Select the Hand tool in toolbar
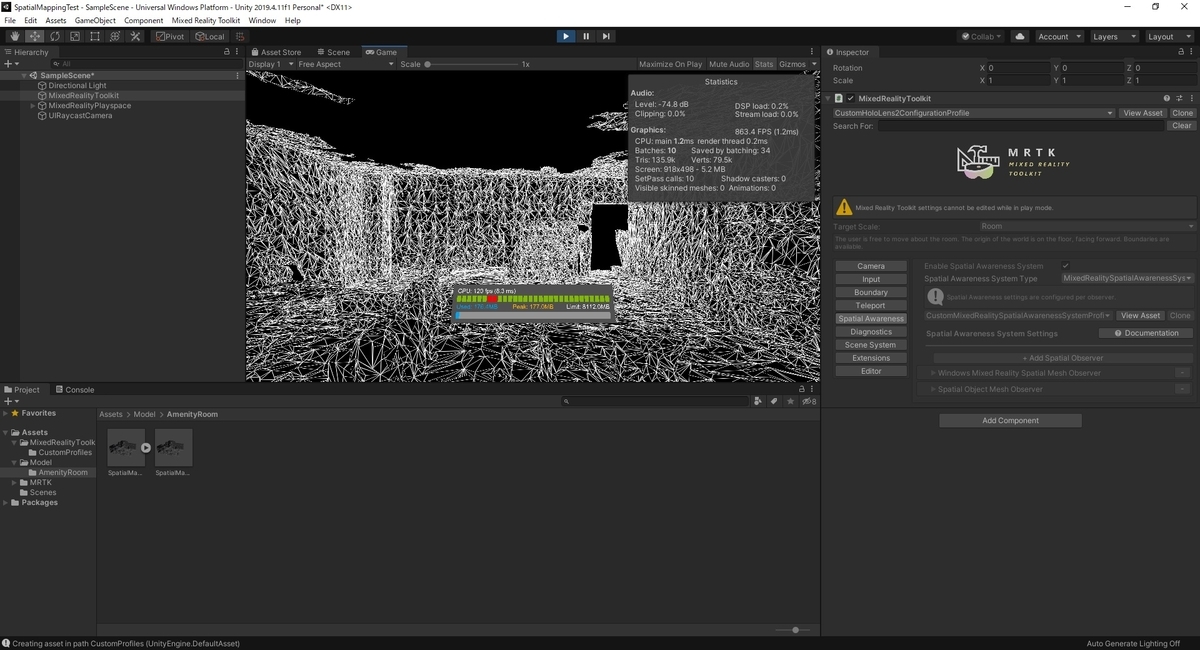Screen dimensions: 1200x650 click(x=14, y=36)
